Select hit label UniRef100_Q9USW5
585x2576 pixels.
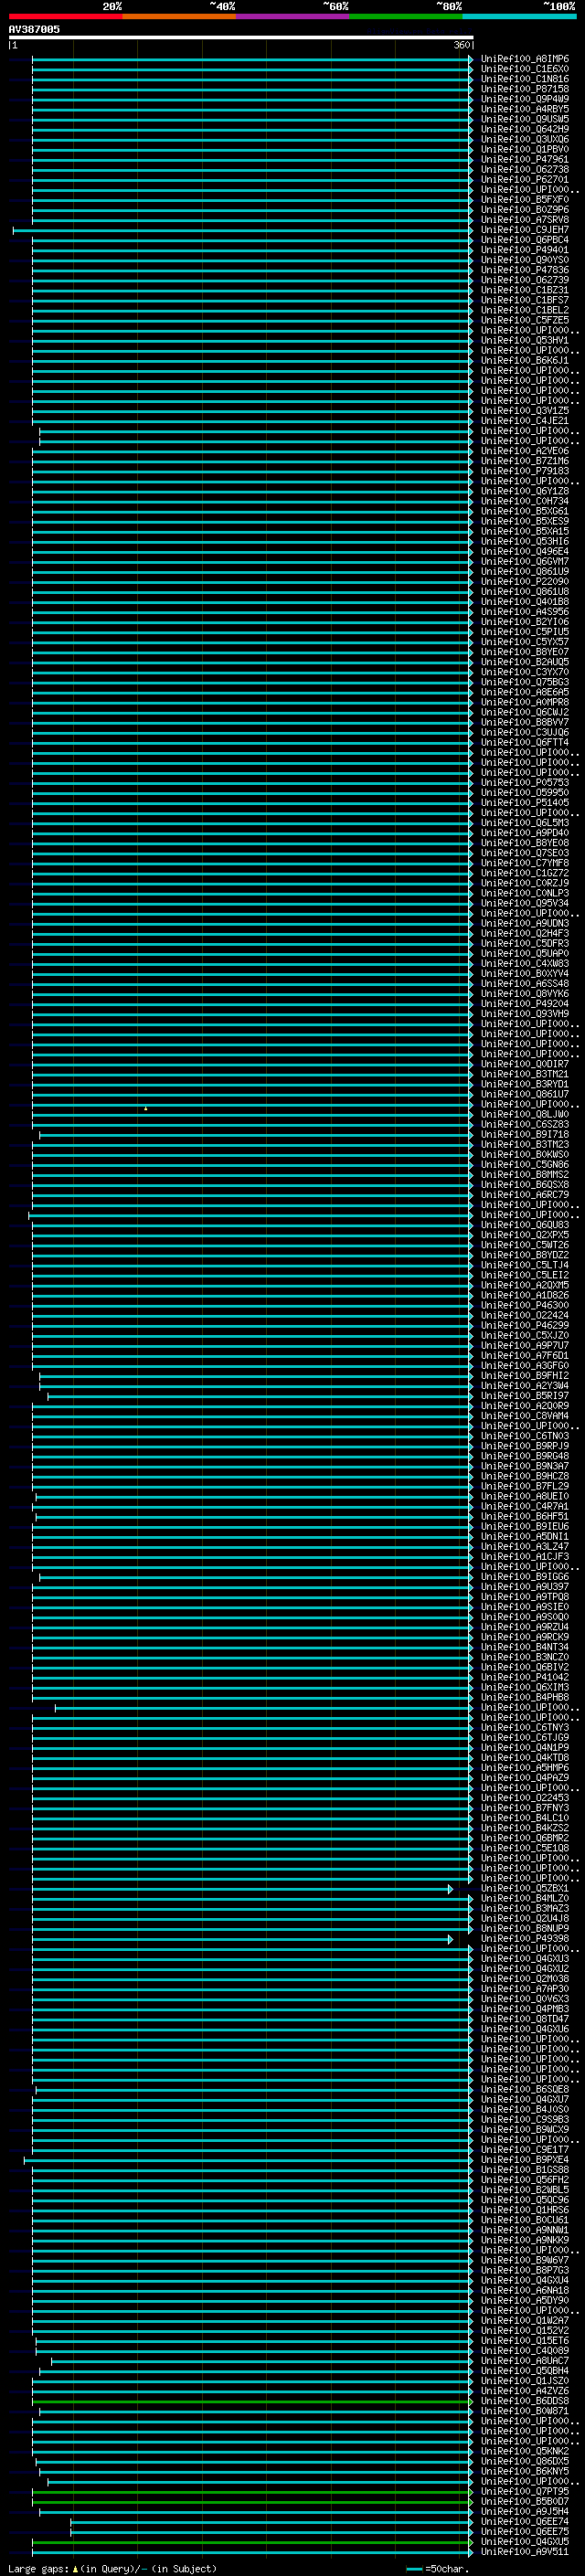click(x=525, y=119)
